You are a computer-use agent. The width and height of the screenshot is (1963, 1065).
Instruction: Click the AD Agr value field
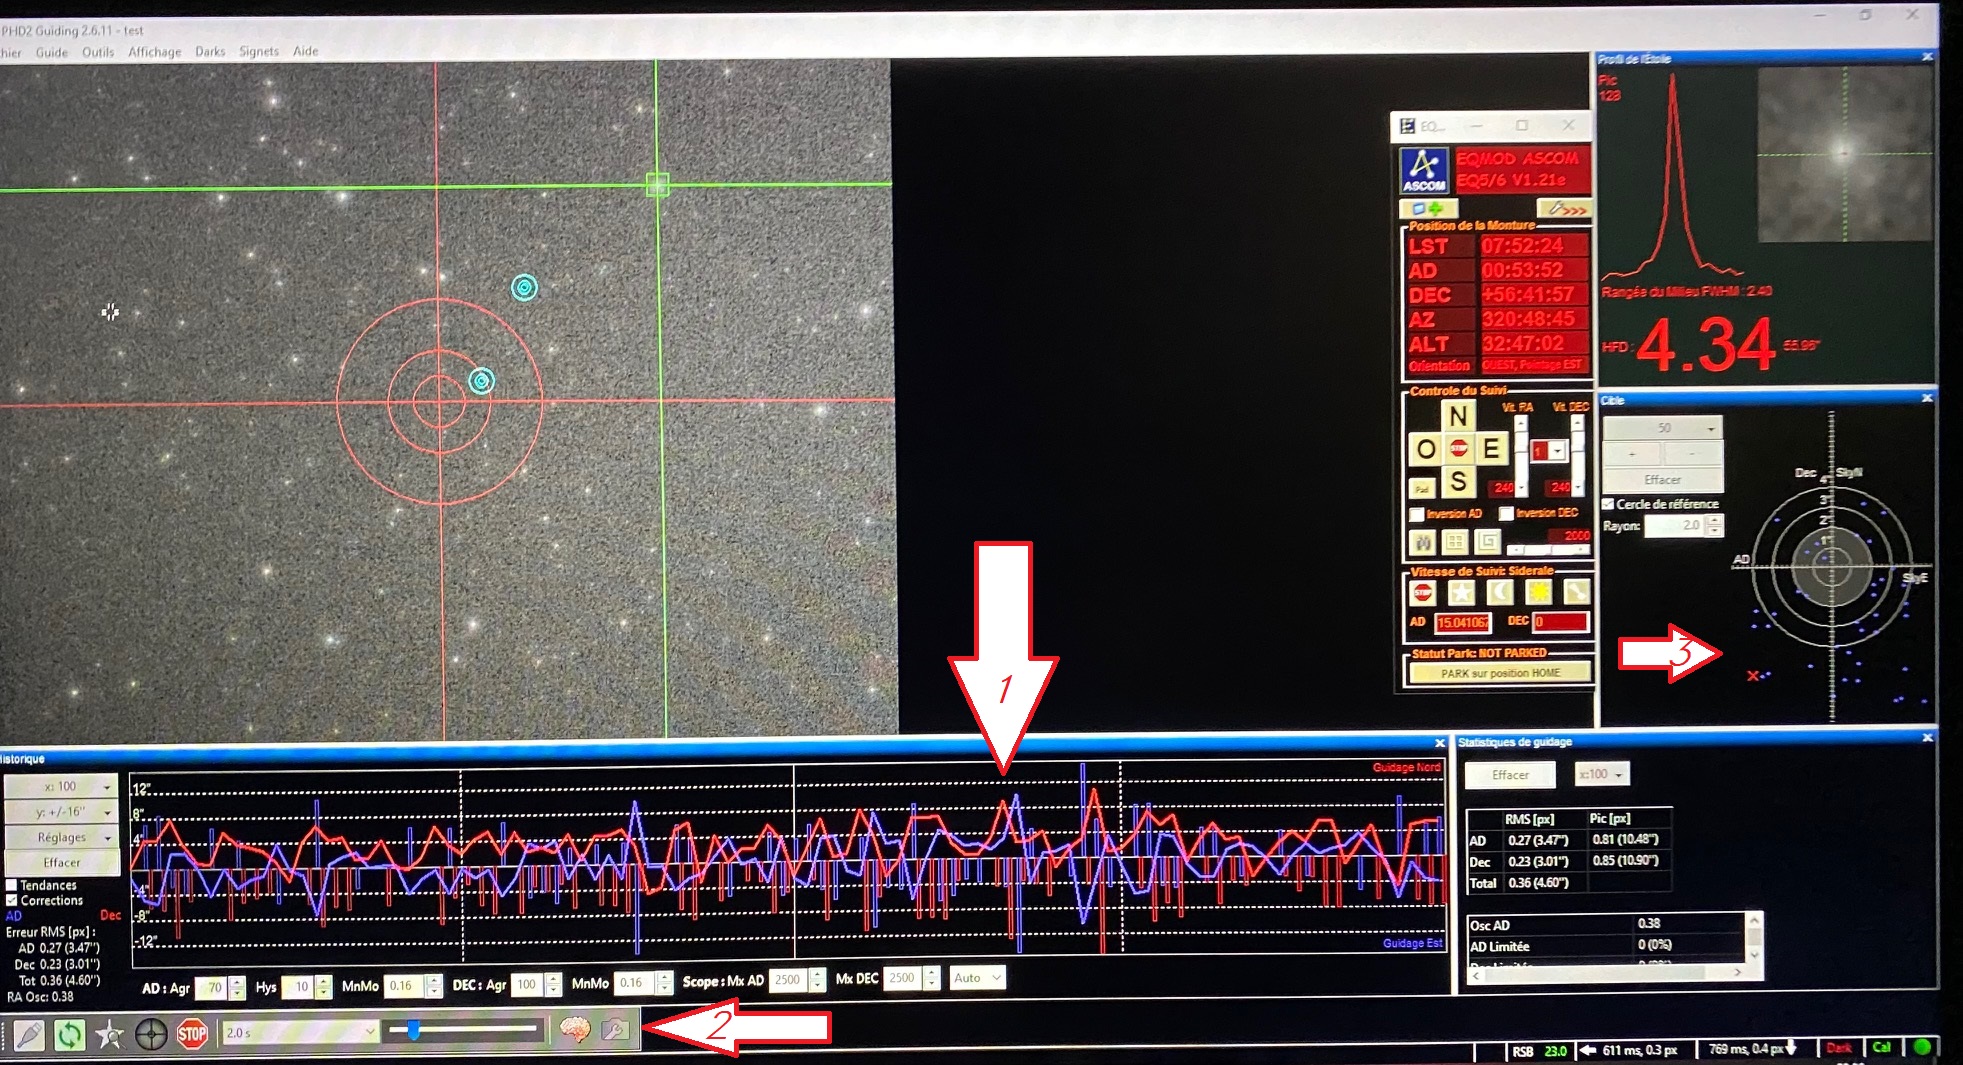[212, 988]
